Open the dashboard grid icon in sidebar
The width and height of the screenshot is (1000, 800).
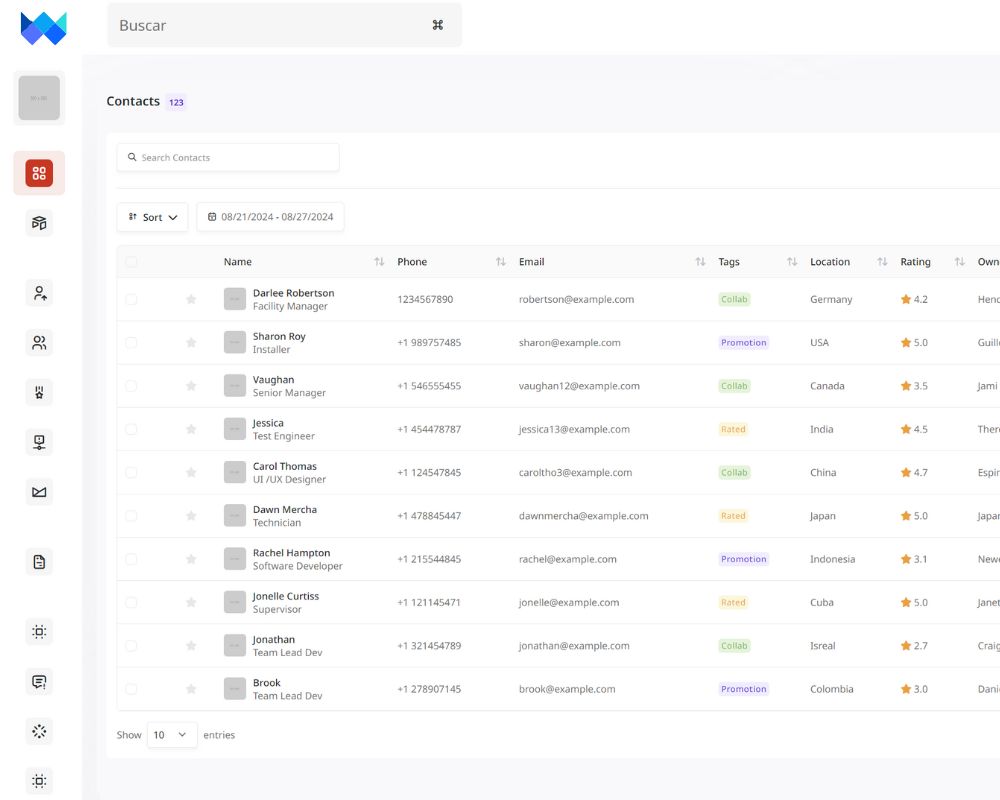coord(39,173)
